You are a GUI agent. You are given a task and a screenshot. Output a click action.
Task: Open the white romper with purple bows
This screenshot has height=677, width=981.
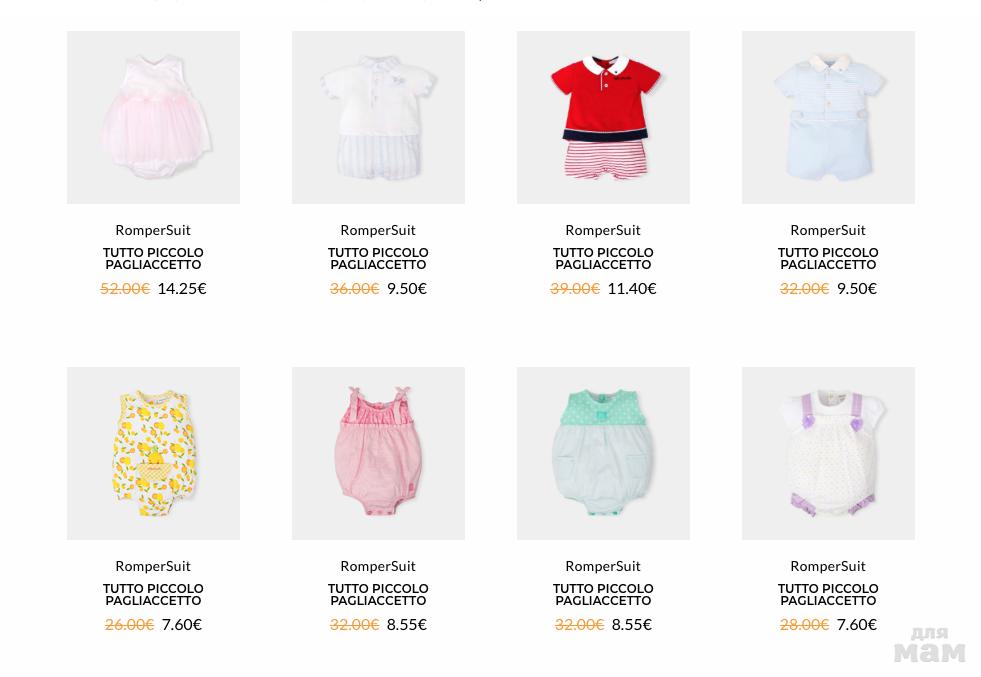coord(828,453)
